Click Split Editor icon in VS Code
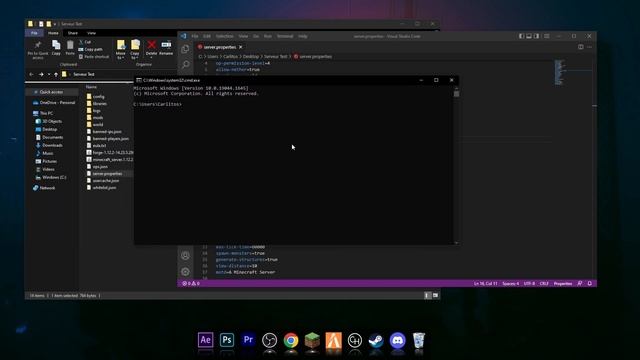The height and width of the screenshot is (360, 640). tap(580, 47)
